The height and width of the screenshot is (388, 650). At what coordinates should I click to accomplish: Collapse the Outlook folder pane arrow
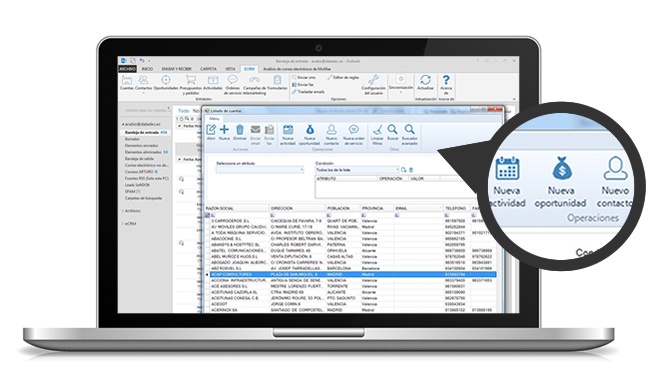(168, 109)
